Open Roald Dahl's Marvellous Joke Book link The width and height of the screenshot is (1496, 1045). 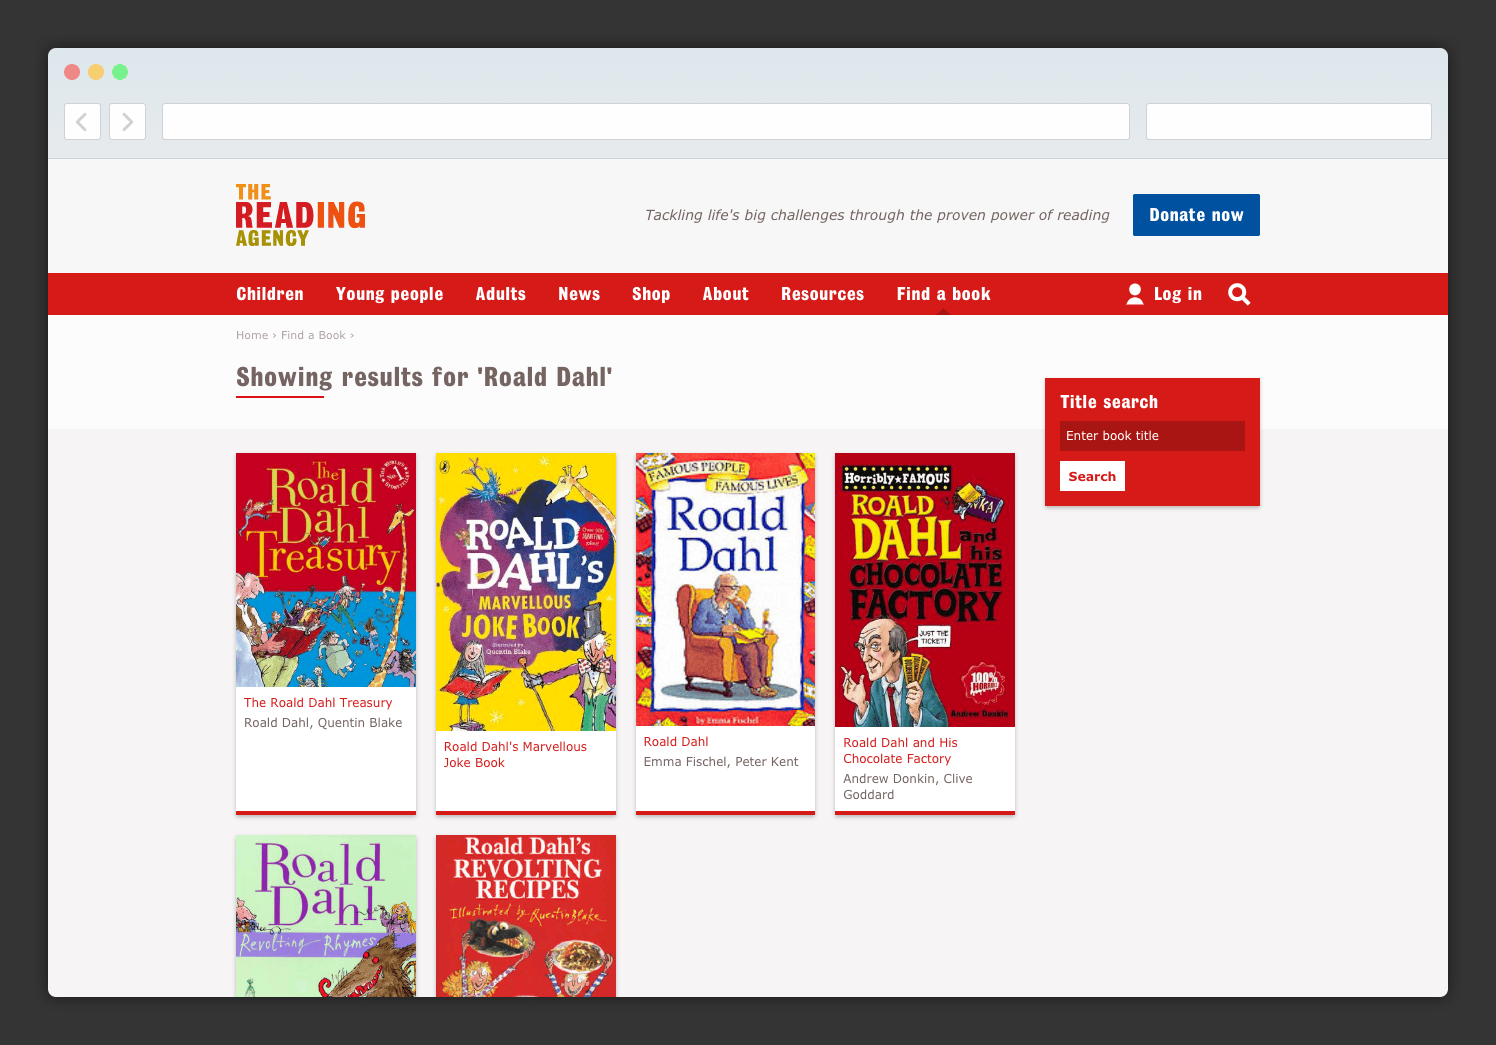pyautogui.click(x=515, y=755)
